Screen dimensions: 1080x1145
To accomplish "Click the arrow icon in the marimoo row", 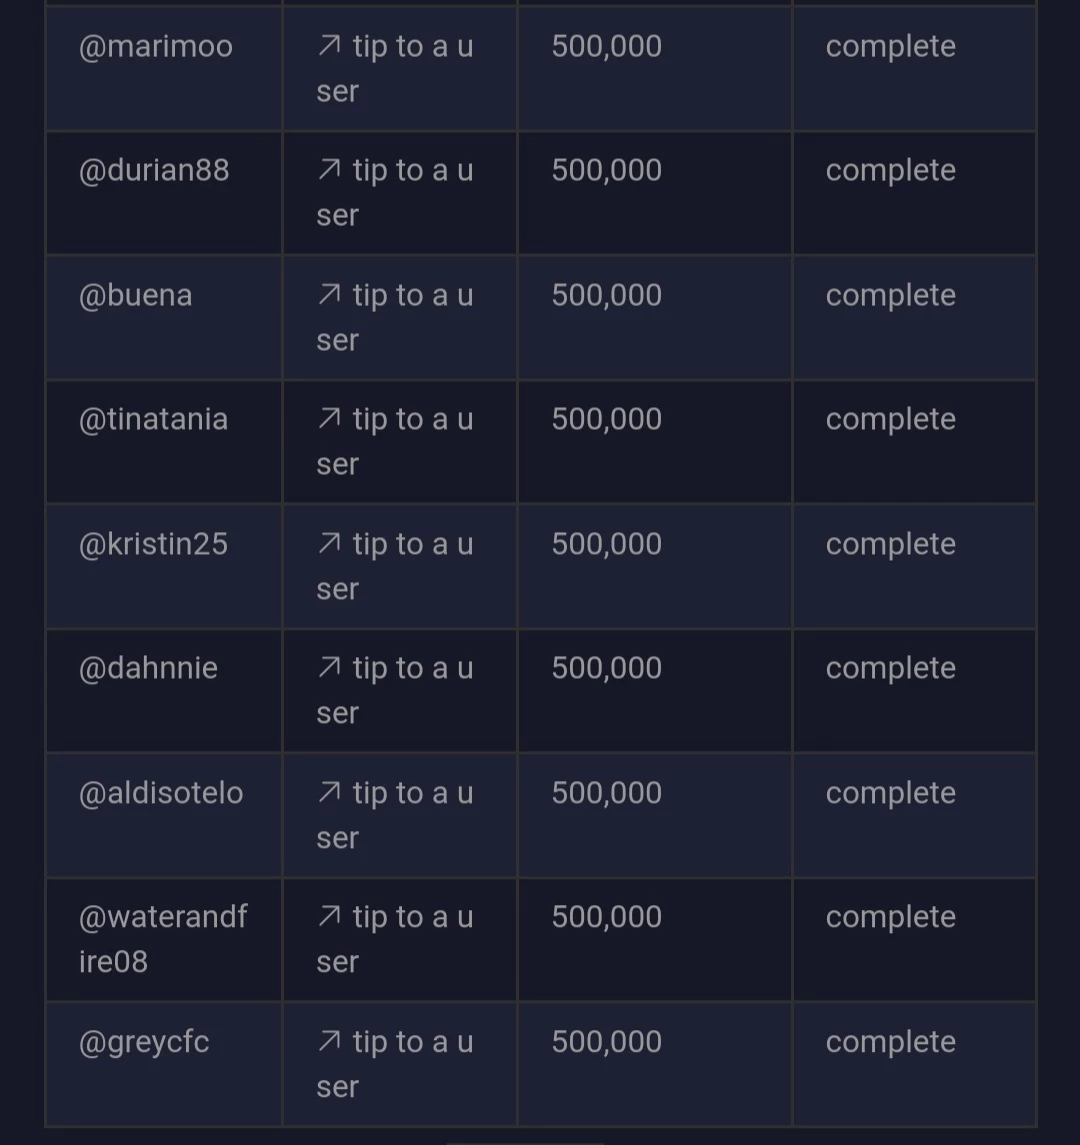I will [x=329, y=46].
